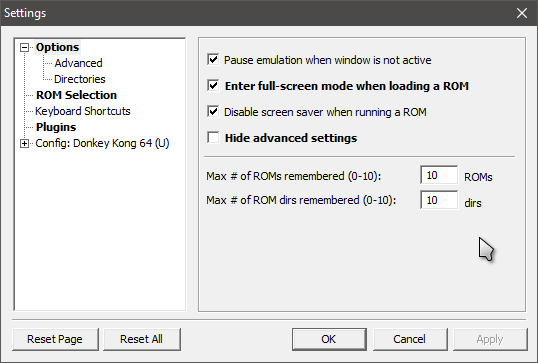Cancel the Settings dialog
This screenshot has height=363, width=538.
point(410,339)
